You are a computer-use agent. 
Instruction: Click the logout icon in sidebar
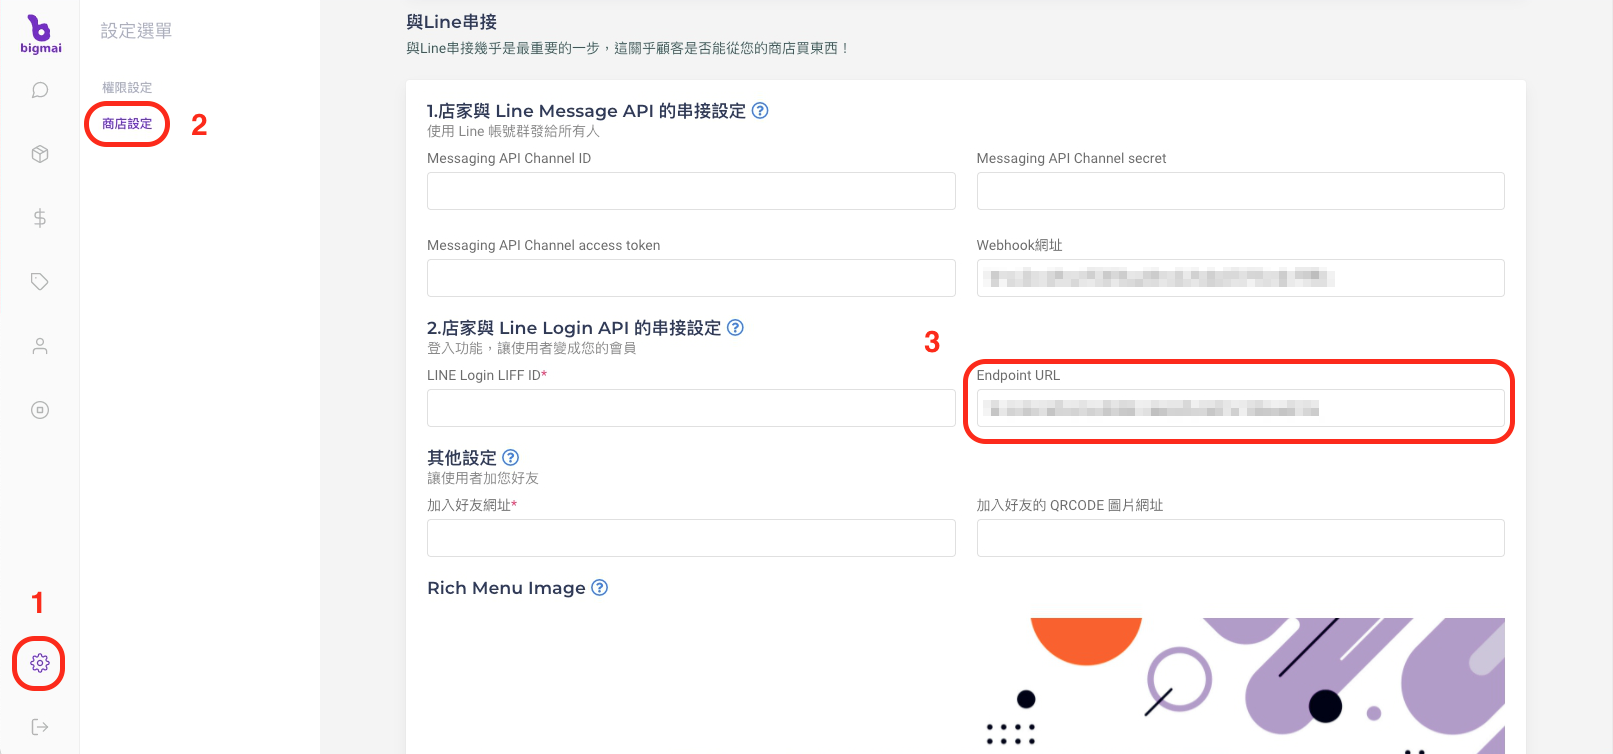pos(40,727)
